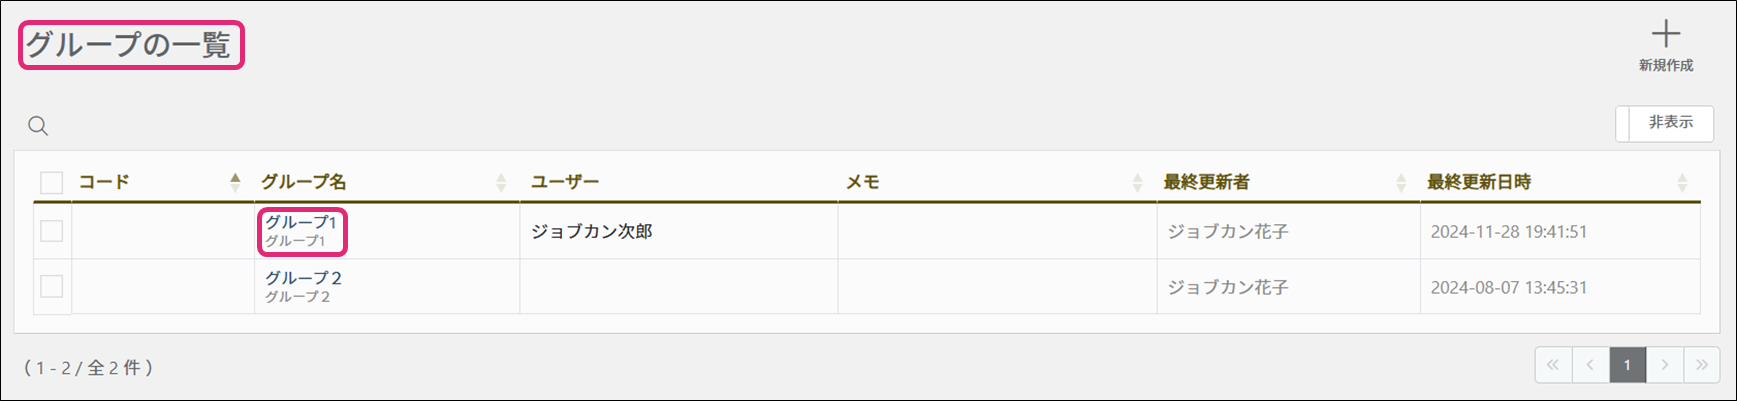Image resolution: width=1737 pixels, height=401 pixels.
Task: Open the search magnifier icon
Action: pos(38,126)
